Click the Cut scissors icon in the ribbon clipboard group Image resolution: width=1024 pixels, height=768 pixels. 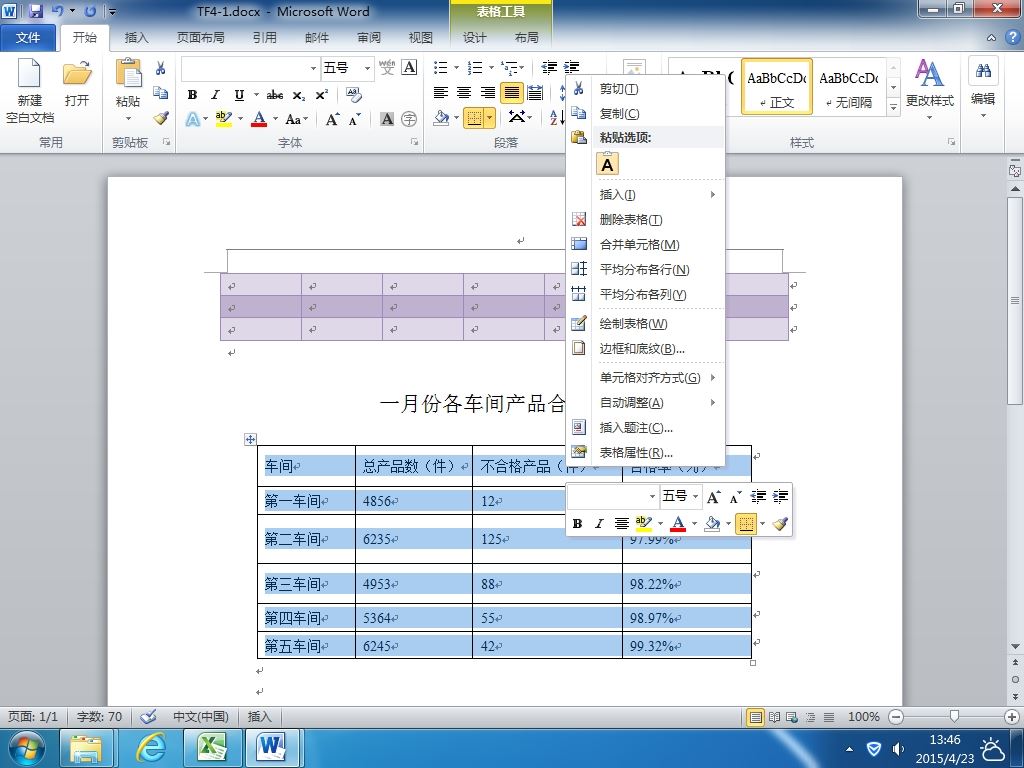161,69
